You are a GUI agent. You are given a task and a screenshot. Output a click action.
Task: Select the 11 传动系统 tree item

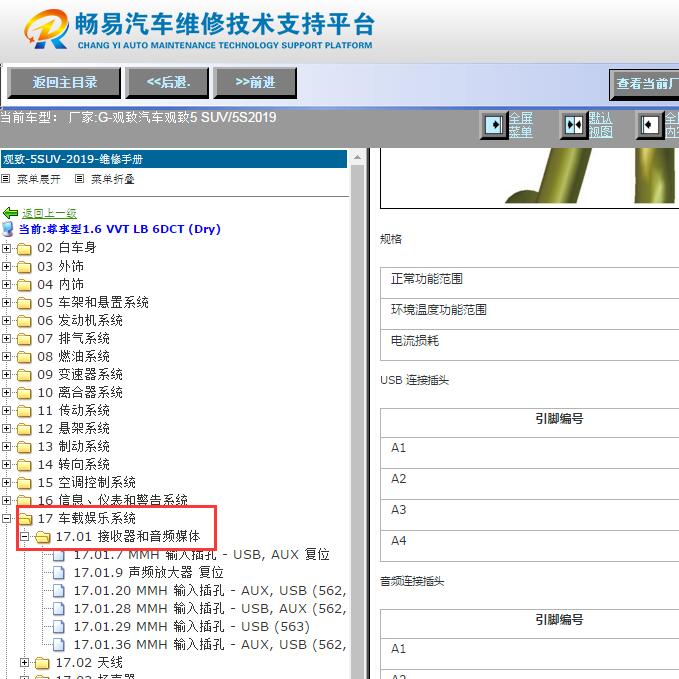pos(74,411)
